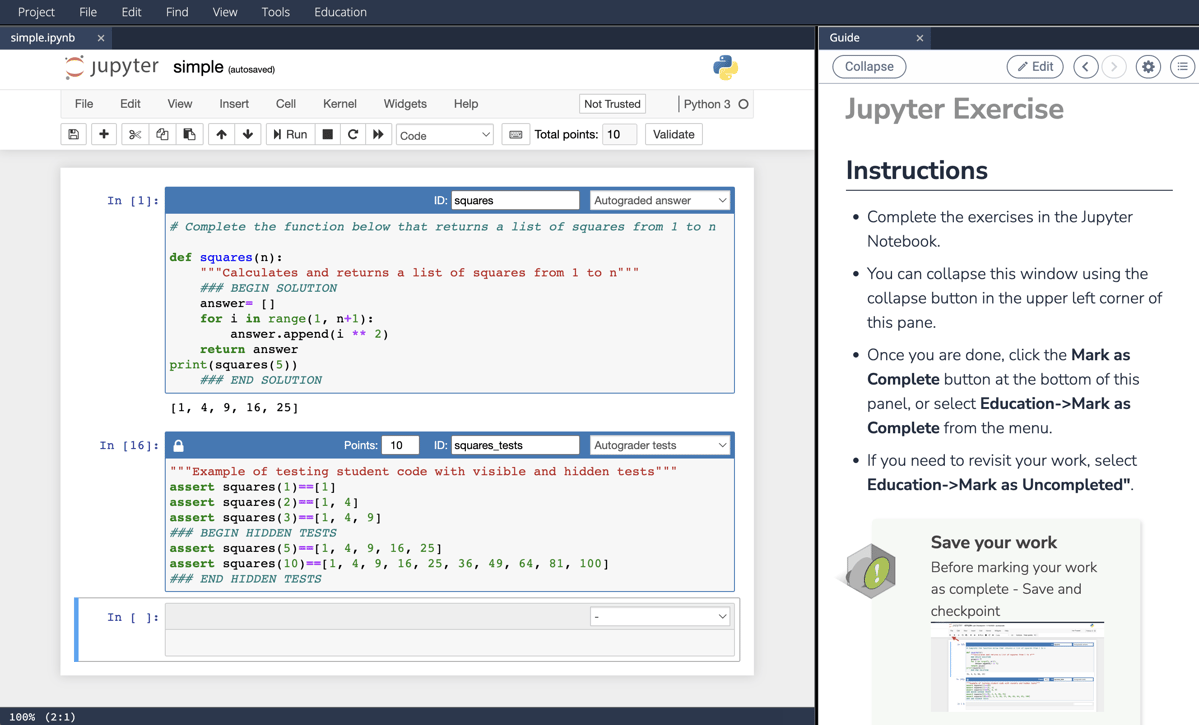
Task: Open the Code cell type dropdown
Action: click(x=444, y=133)
